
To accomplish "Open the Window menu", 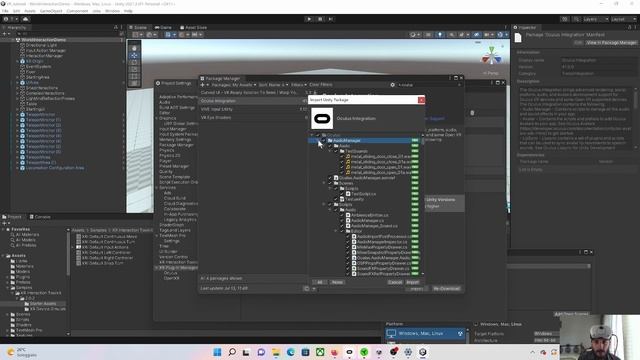I will (112, 11).
